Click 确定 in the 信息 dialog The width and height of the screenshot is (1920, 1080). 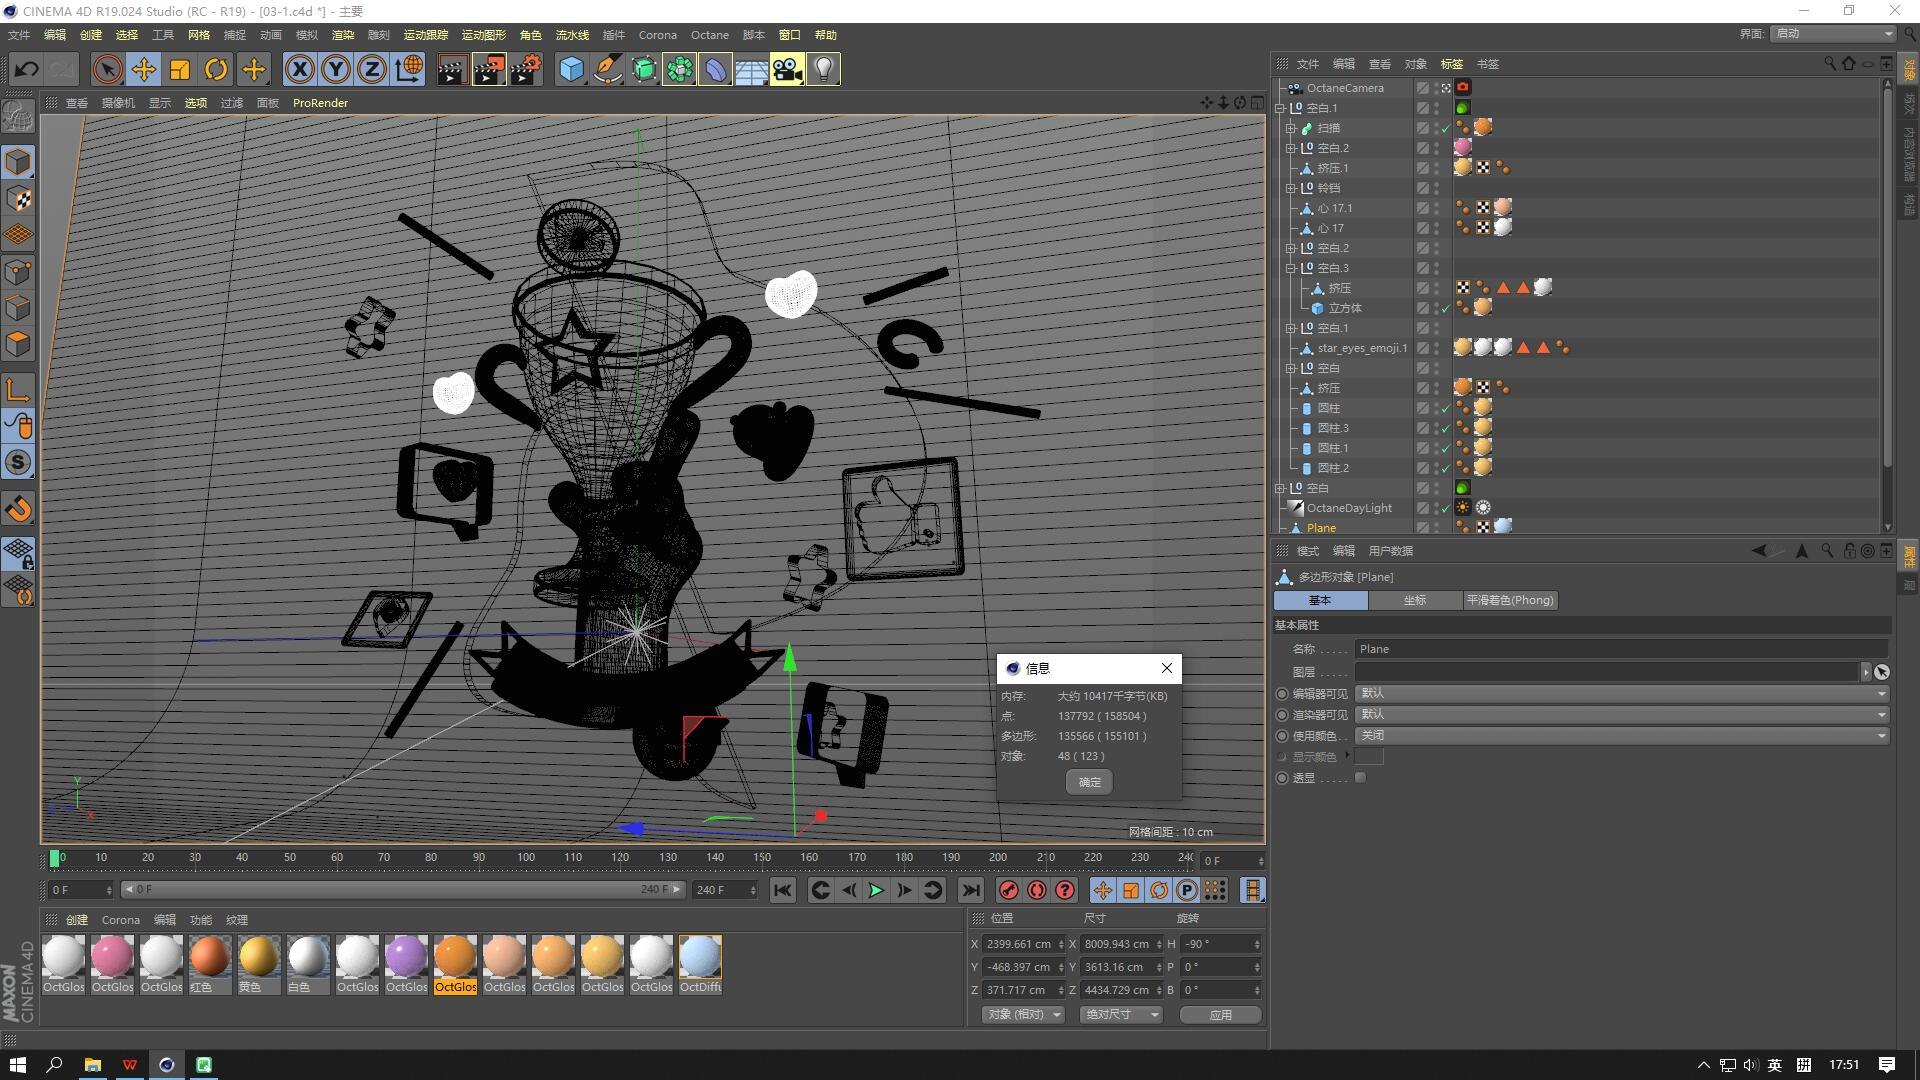click(x=1089, y=782)
